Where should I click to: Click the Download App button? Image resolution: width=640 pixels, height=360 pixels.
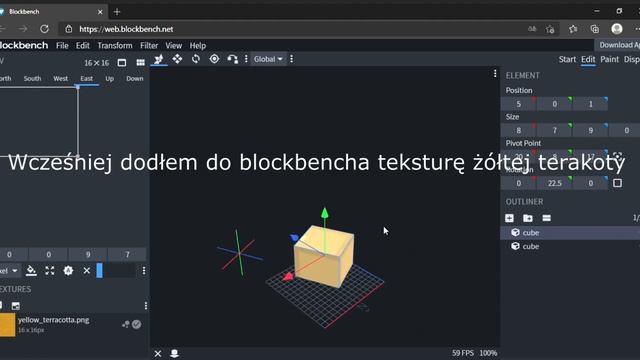(617, 45)
